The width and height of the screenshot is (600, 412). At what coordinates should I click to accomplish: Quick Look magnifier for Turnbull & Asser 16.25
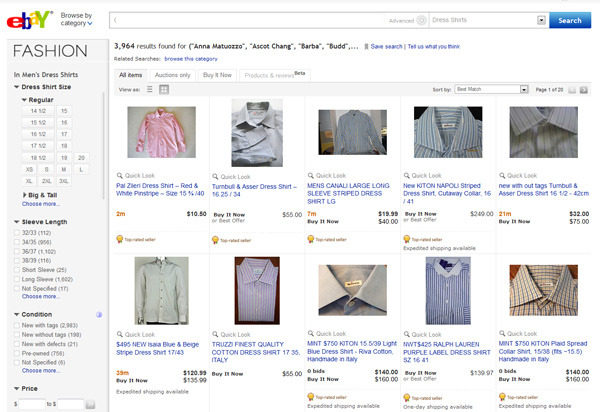point(215,176)
